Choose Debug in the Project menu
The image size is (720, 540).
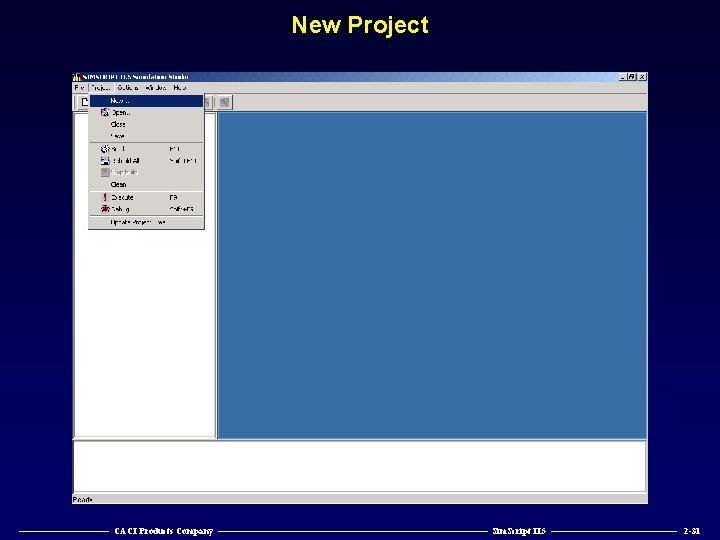pos(146,209)
